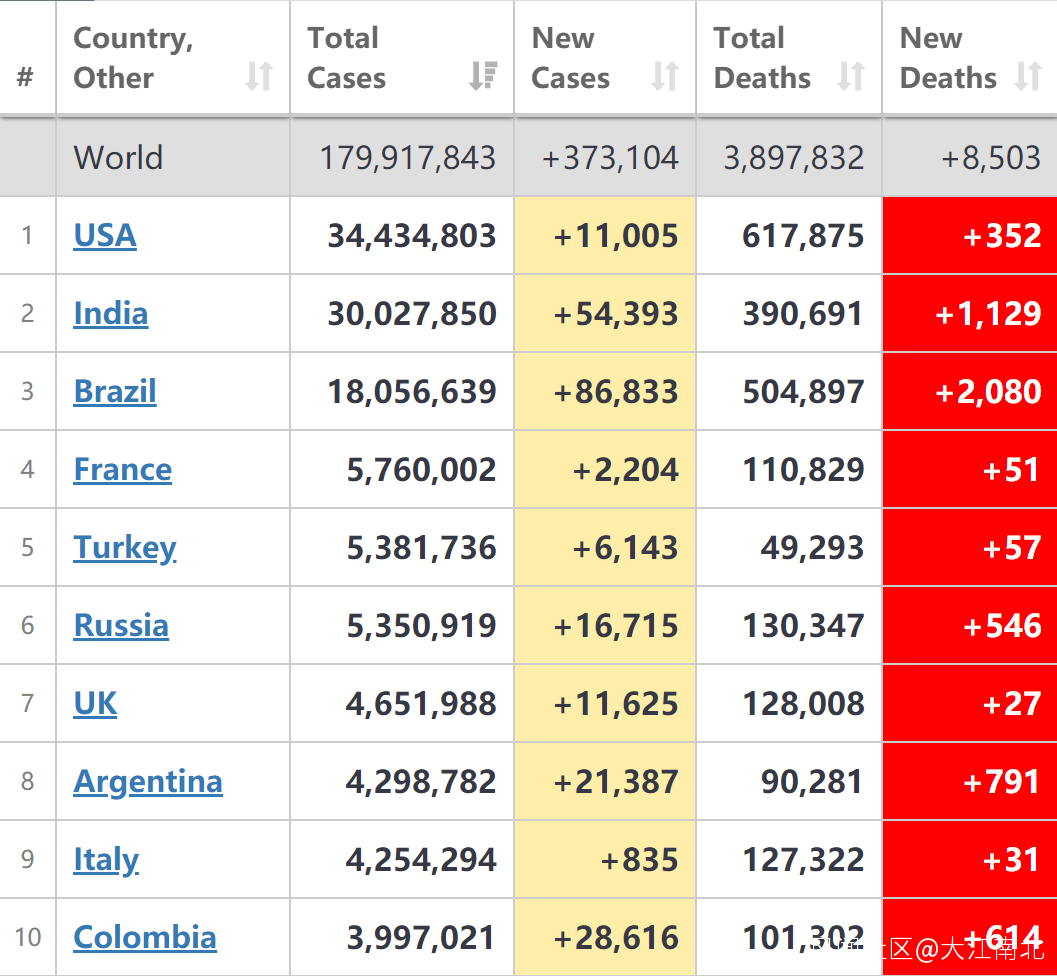Image resolution: width=1057 pixels, height=976 pixels.
Task: Open the Colombia link
Action: [x=145, y=938]
